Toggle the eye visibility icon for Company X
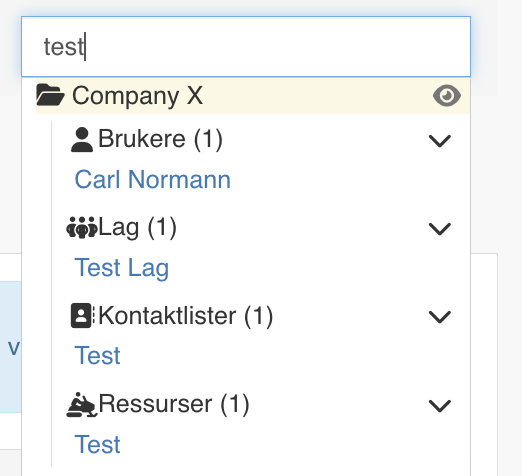This screenshot has width=522, height=476. [447, 96]
